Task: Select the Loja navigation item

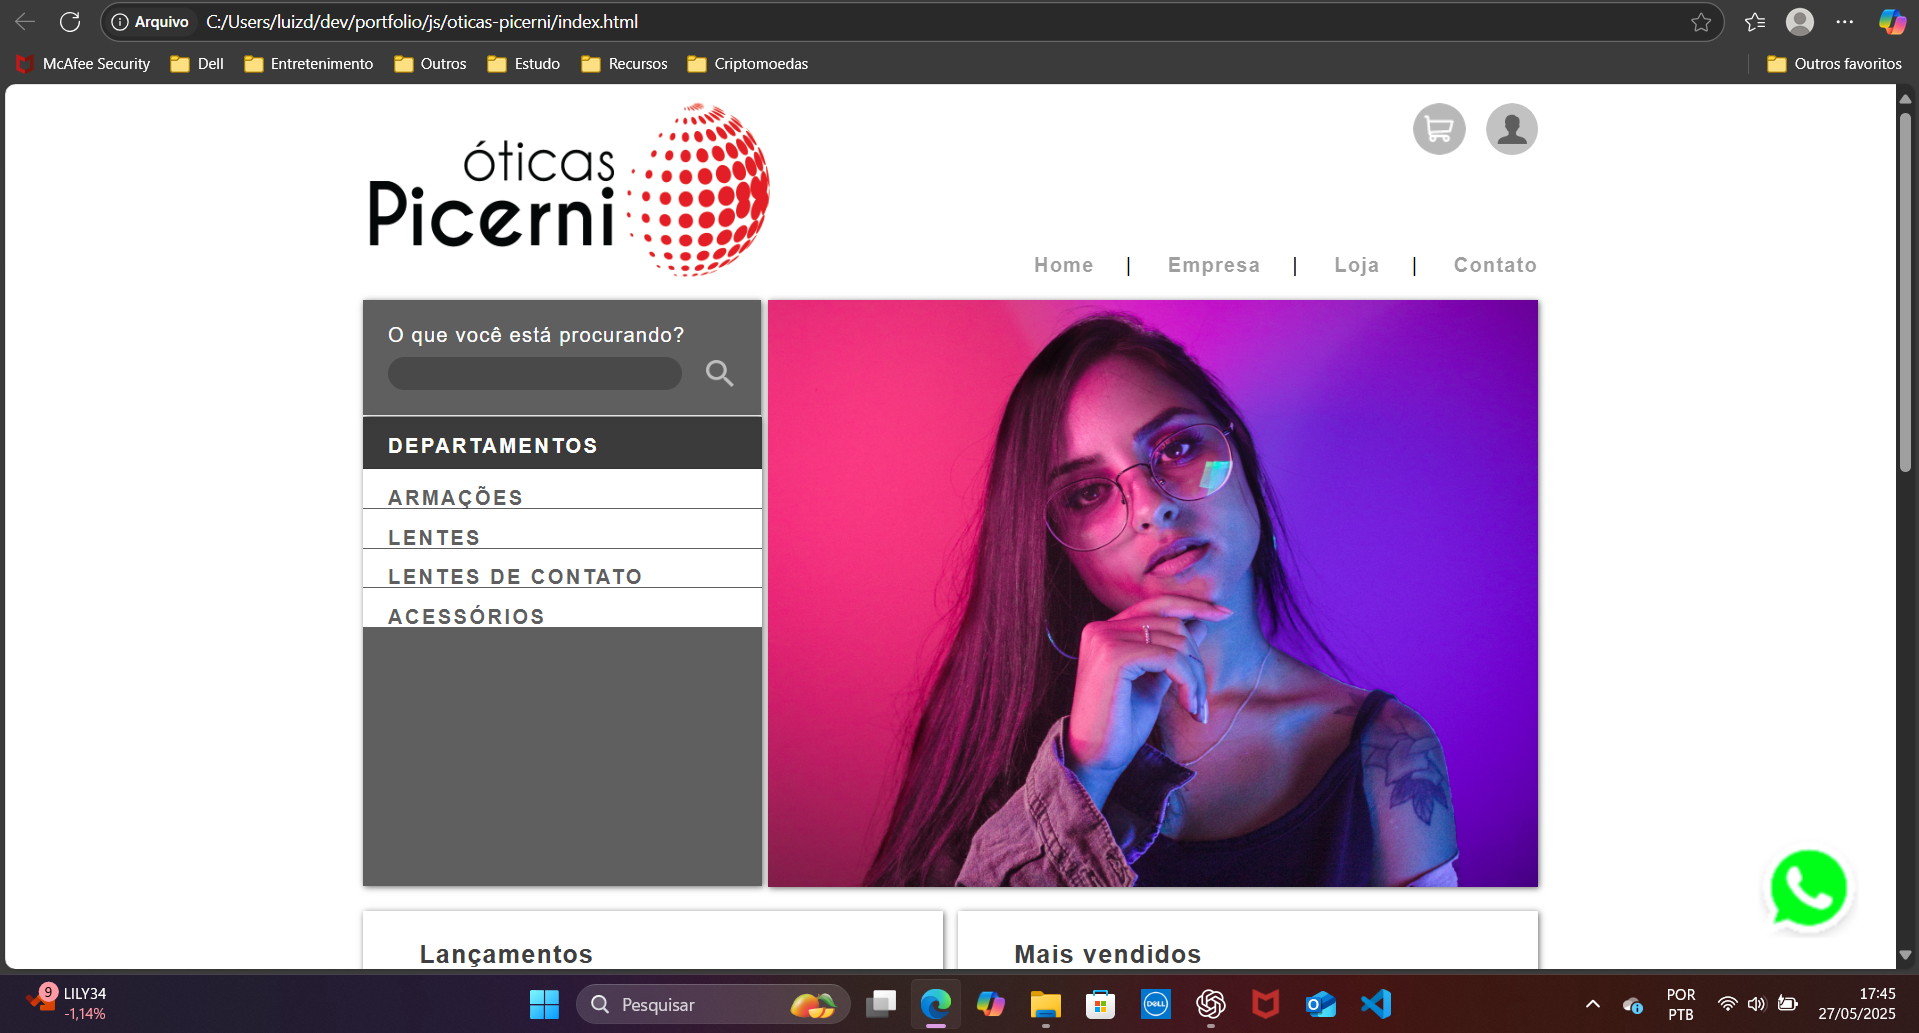Action: tap(1356, 265)
